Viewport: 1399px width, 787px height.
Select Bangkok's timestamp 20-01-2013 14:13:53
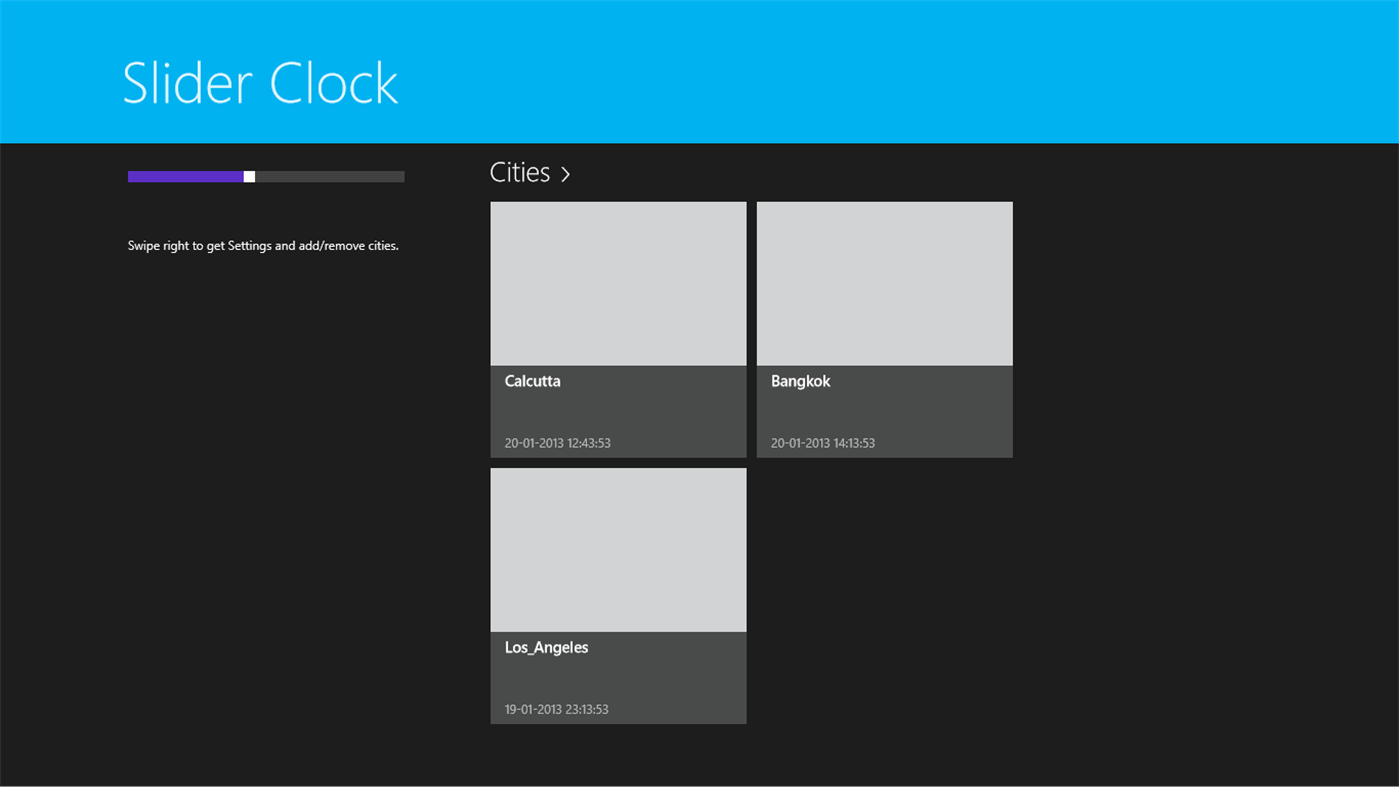click(821, 443)
